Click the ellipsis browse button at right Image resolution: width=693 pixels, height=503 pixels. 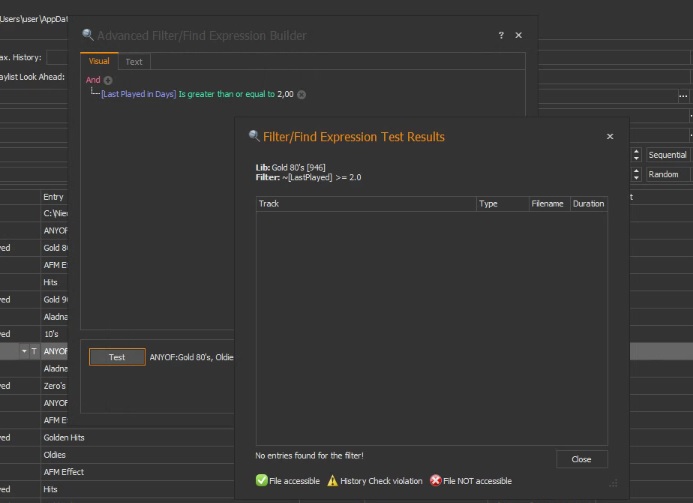[683, 97]
